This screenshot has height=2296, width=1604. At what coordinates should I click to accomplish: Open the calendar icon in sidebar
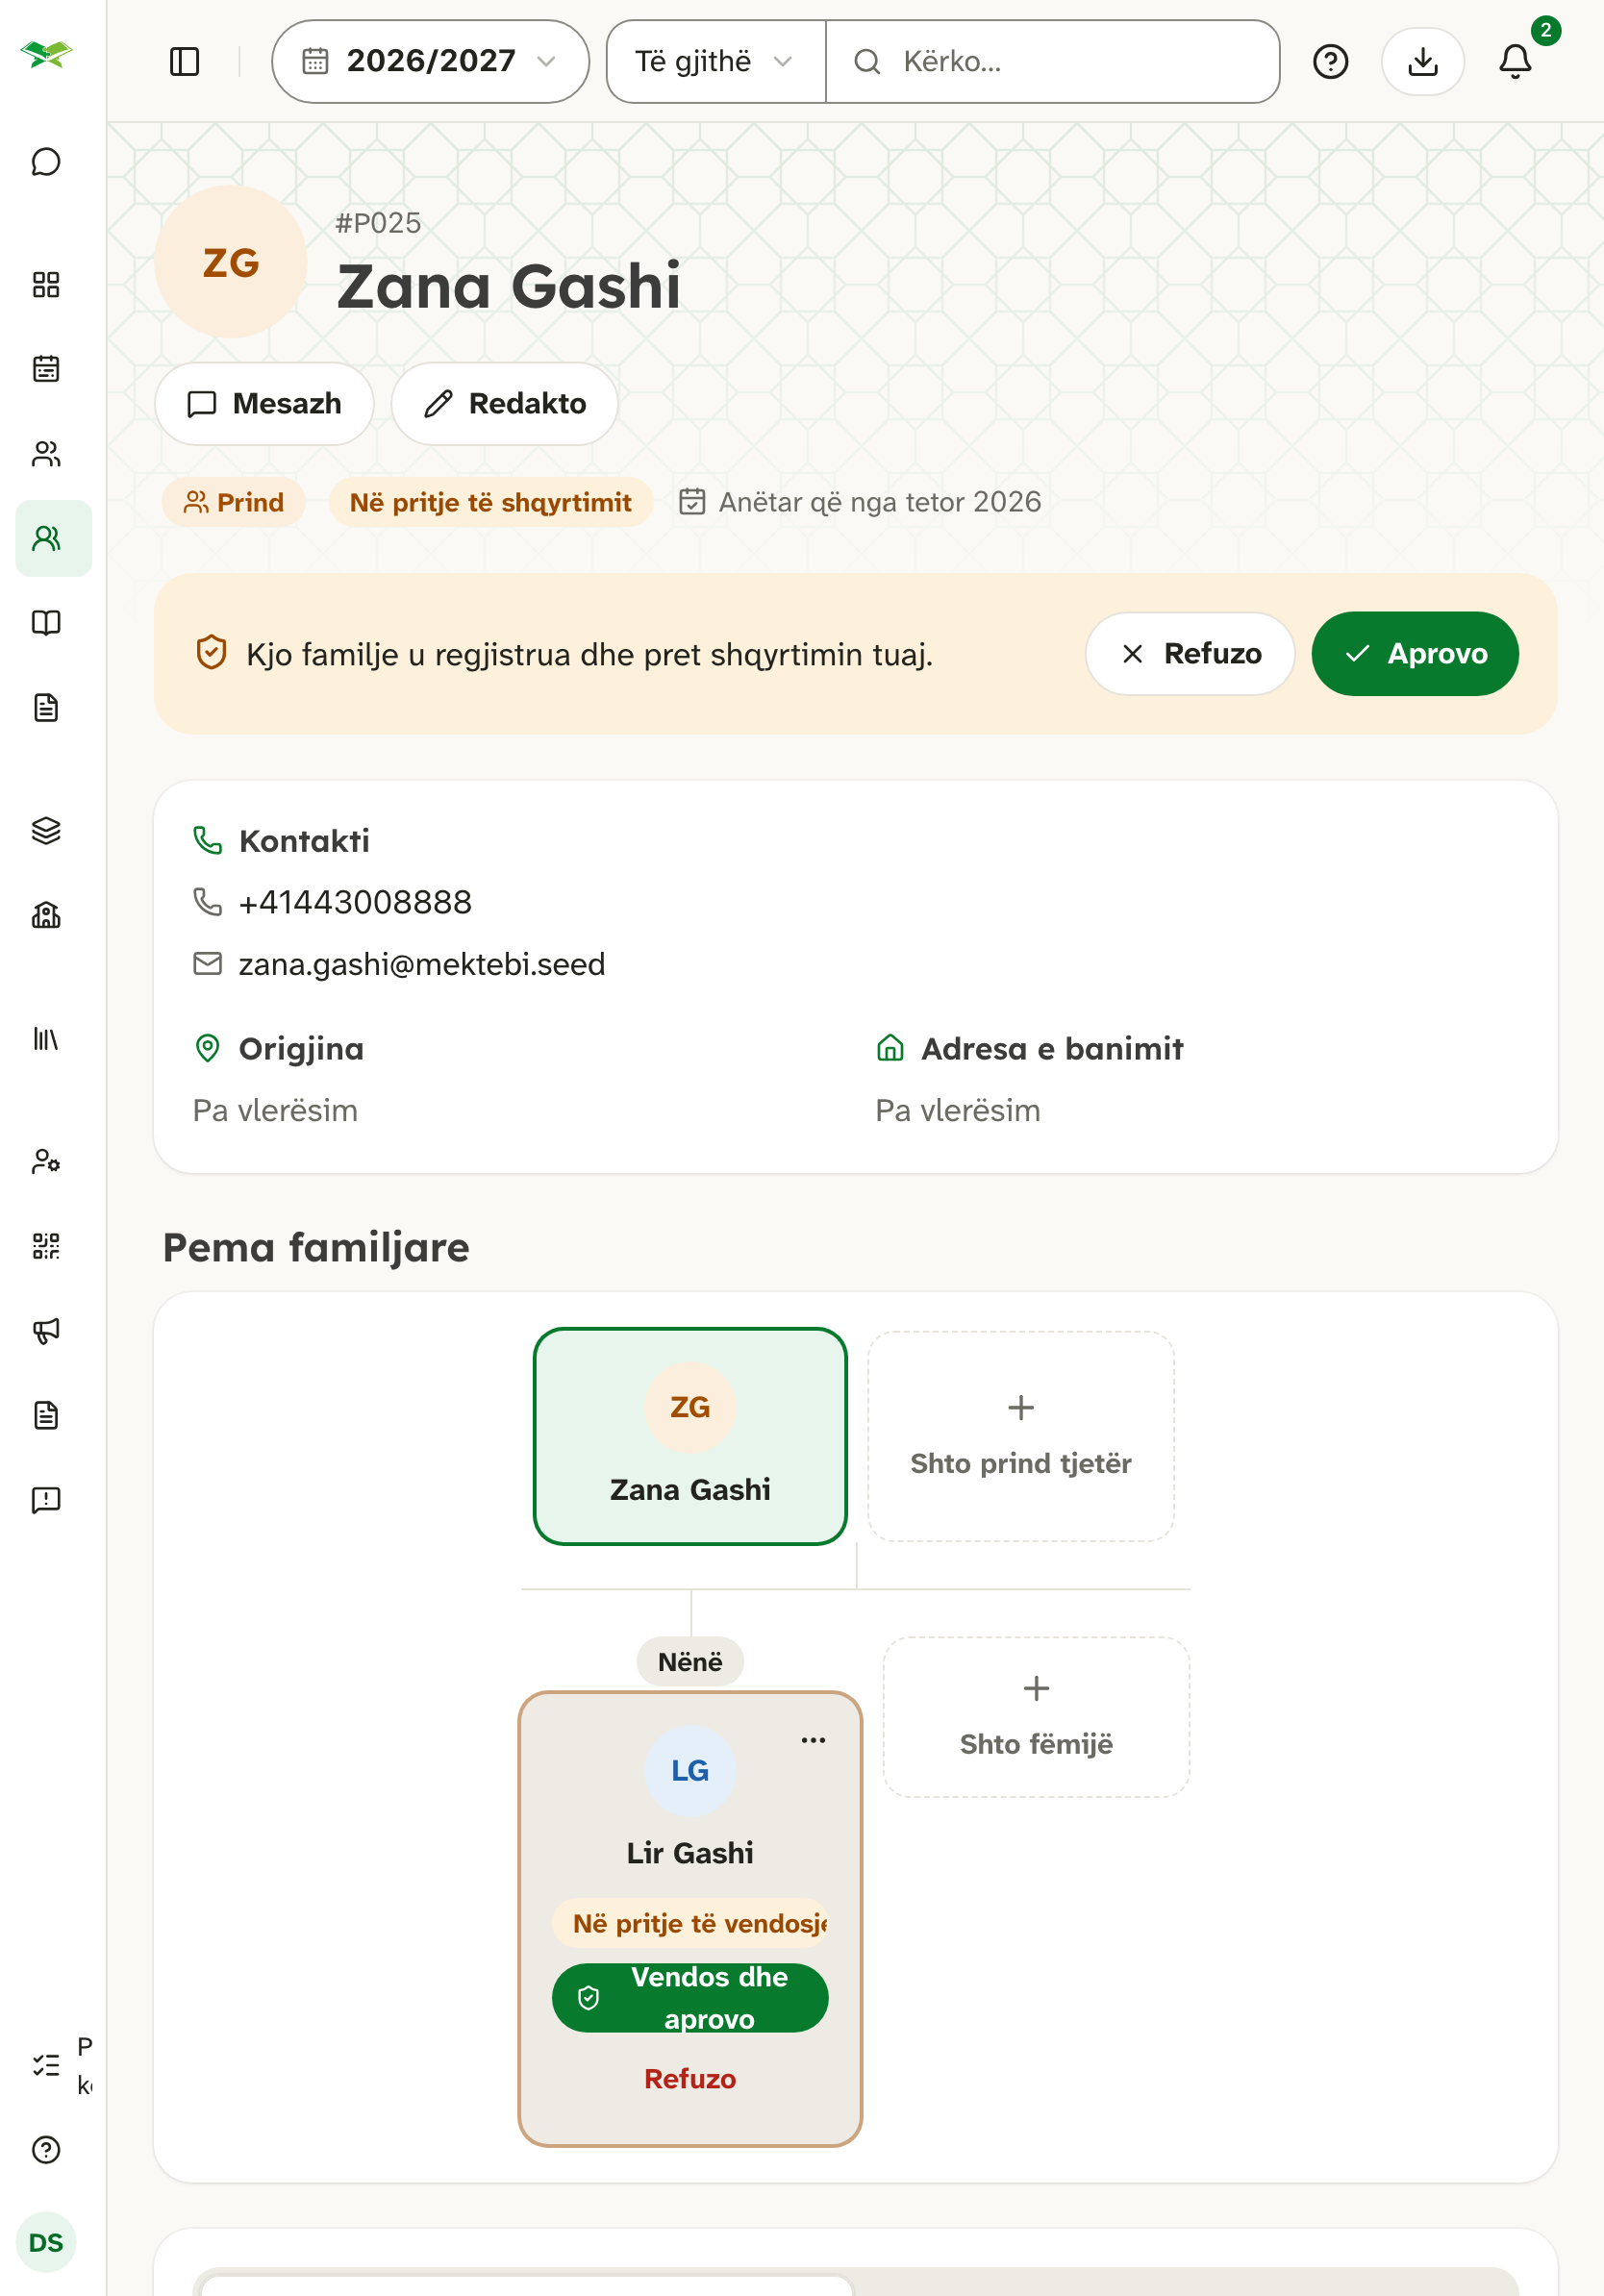[46, 369]
